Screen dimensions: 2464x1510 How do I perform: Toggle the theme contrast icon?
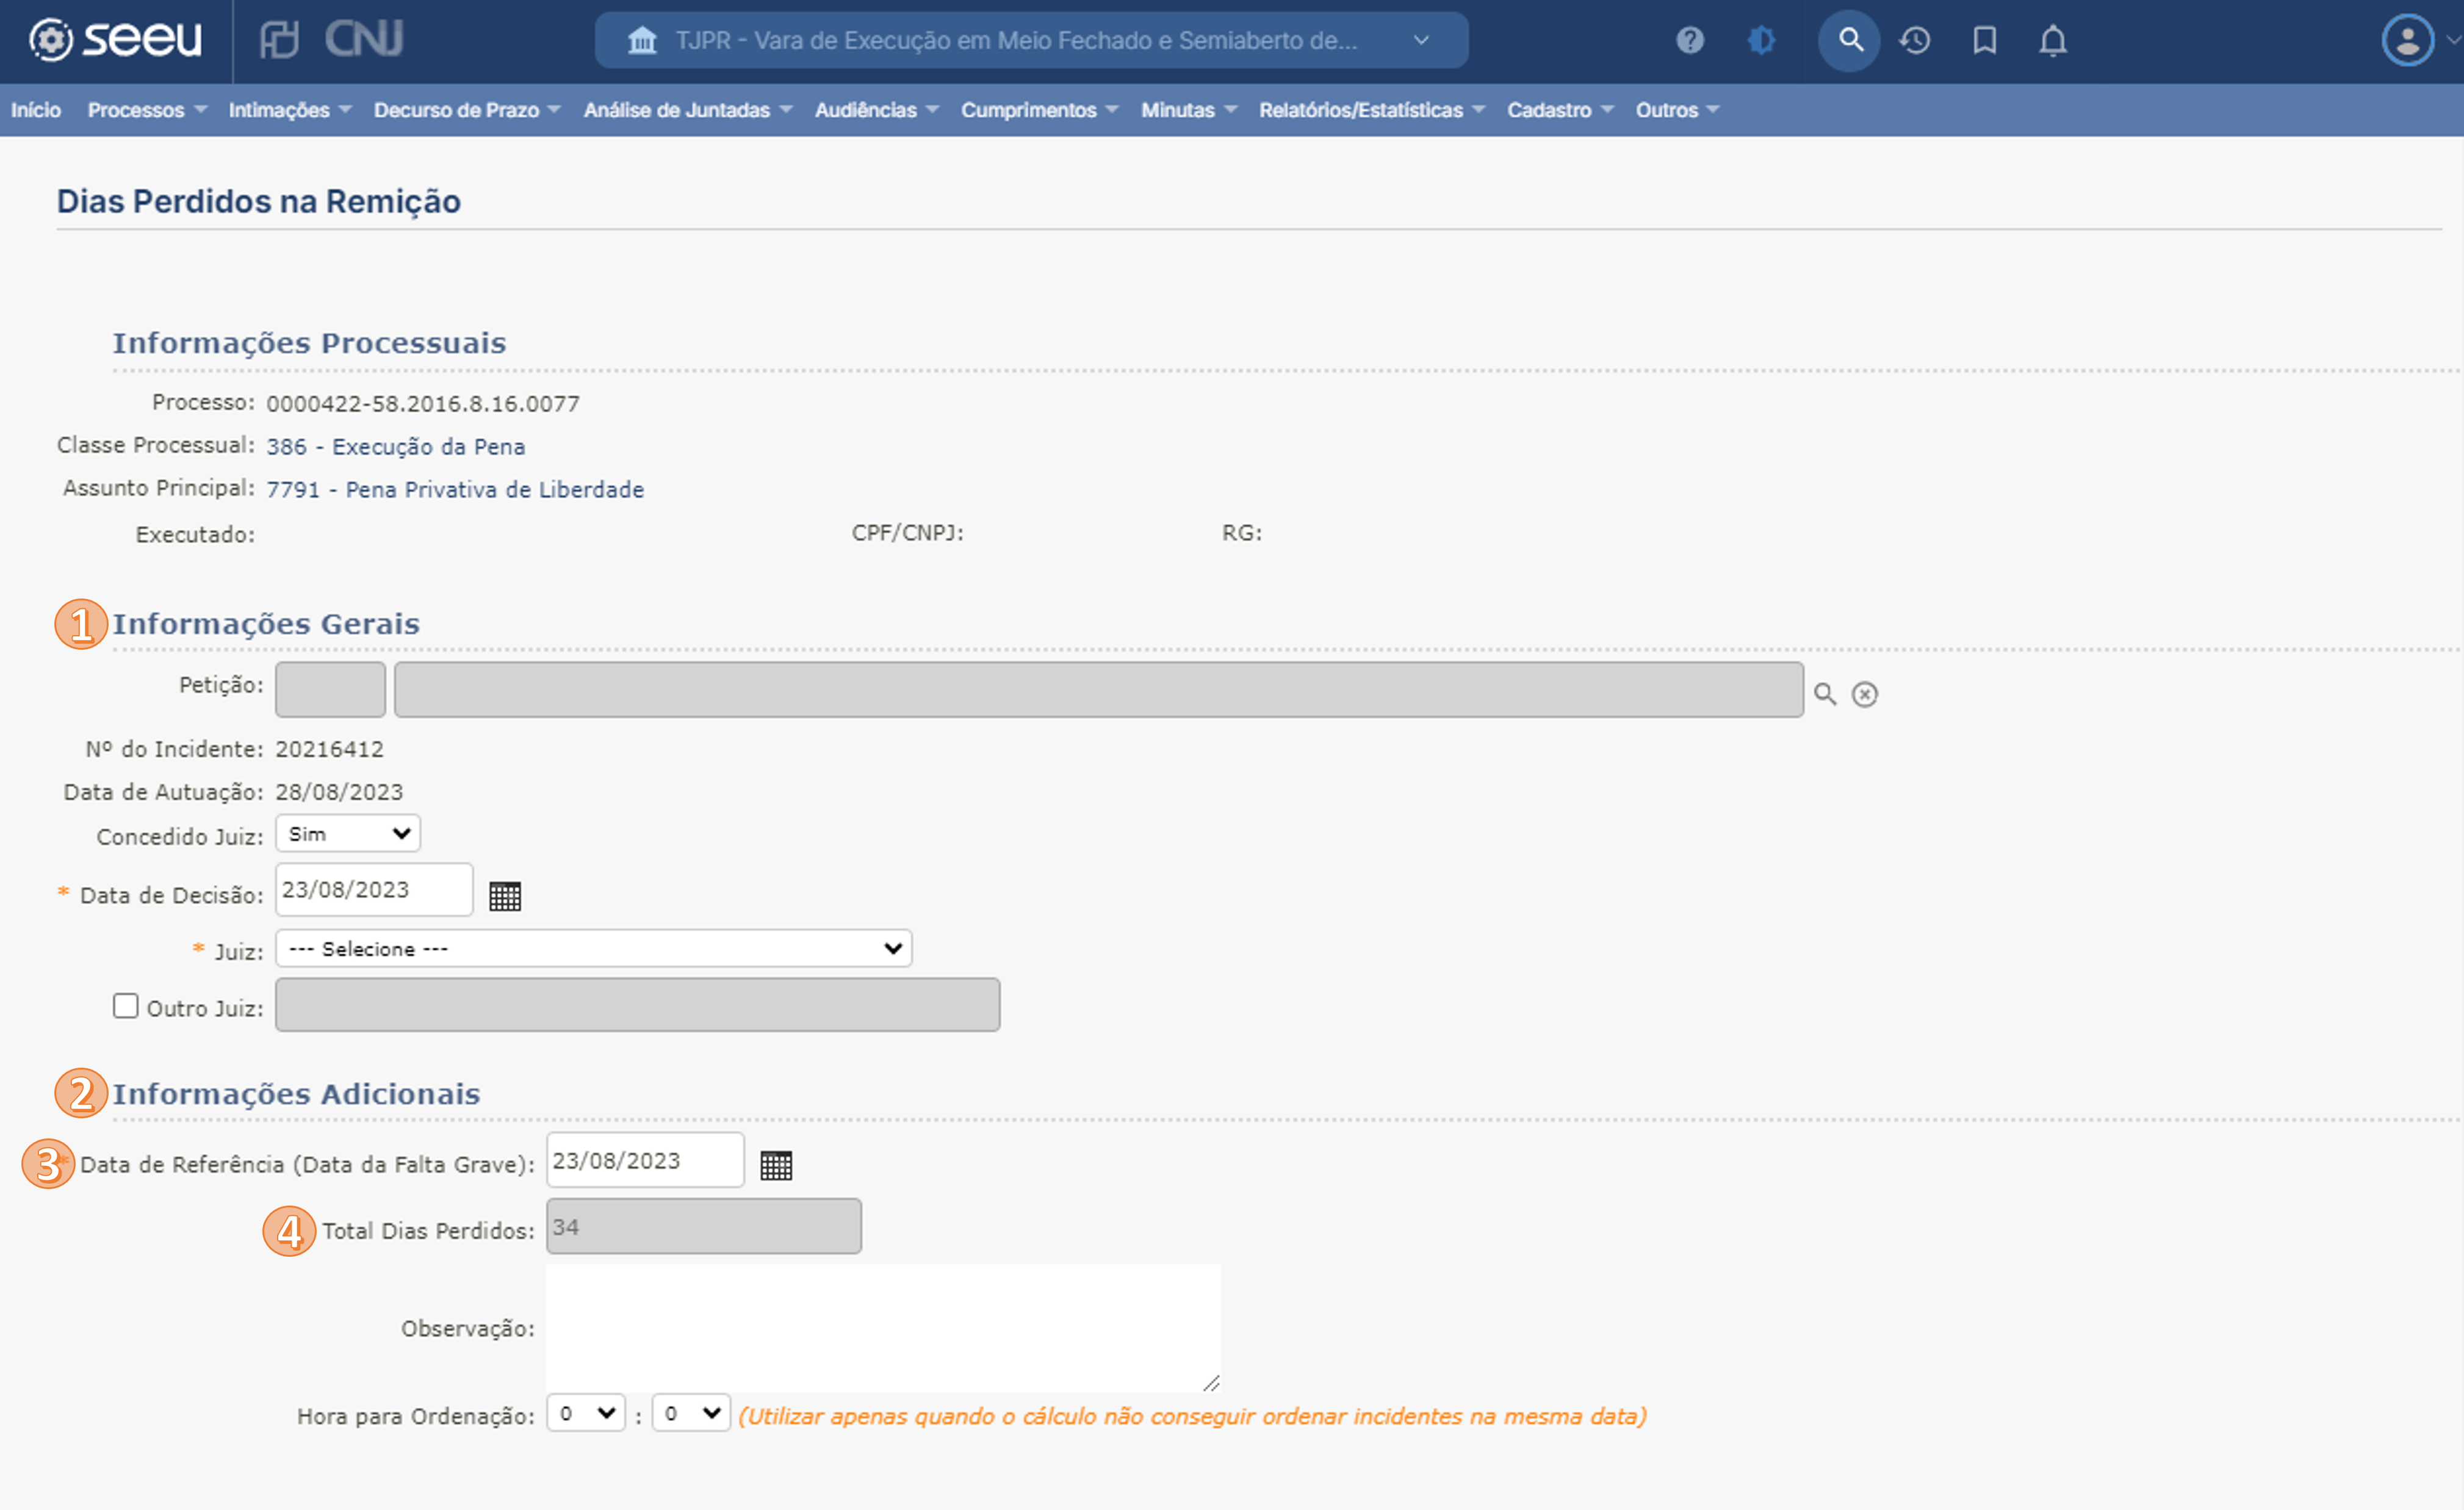tap(1761, 40)
